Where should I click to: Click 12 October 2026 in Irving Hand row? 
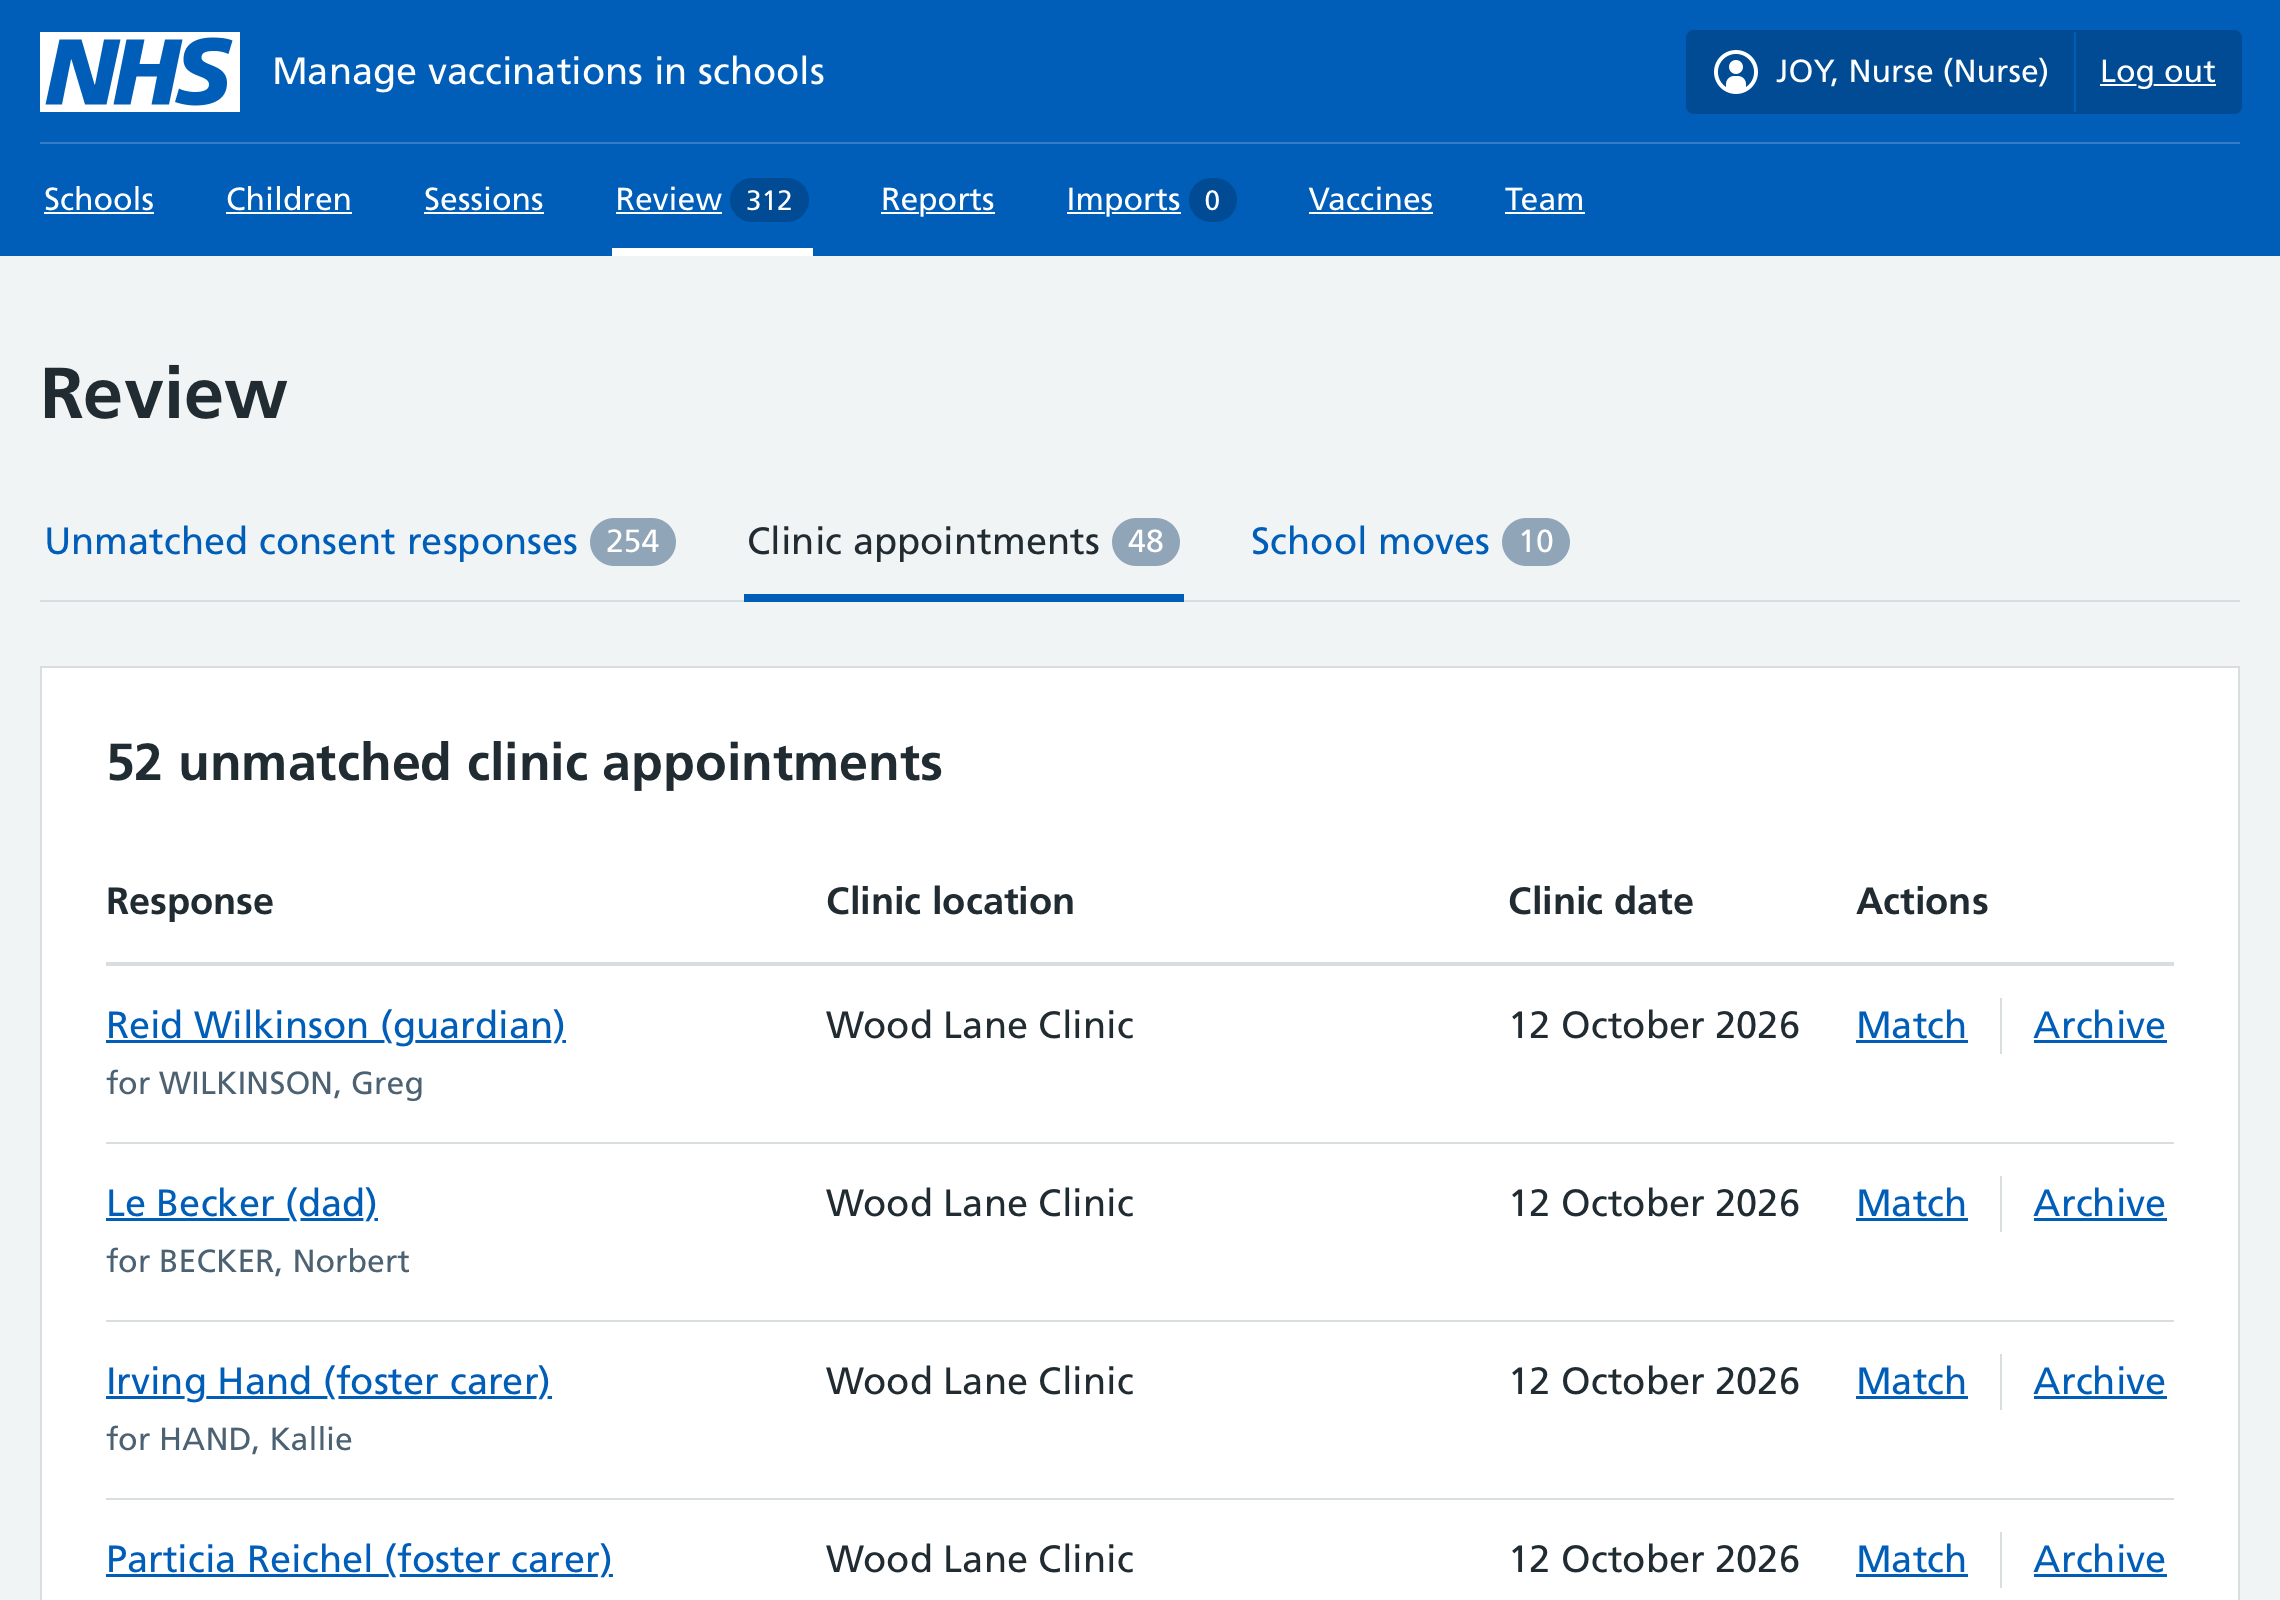coord(1654,1381)
